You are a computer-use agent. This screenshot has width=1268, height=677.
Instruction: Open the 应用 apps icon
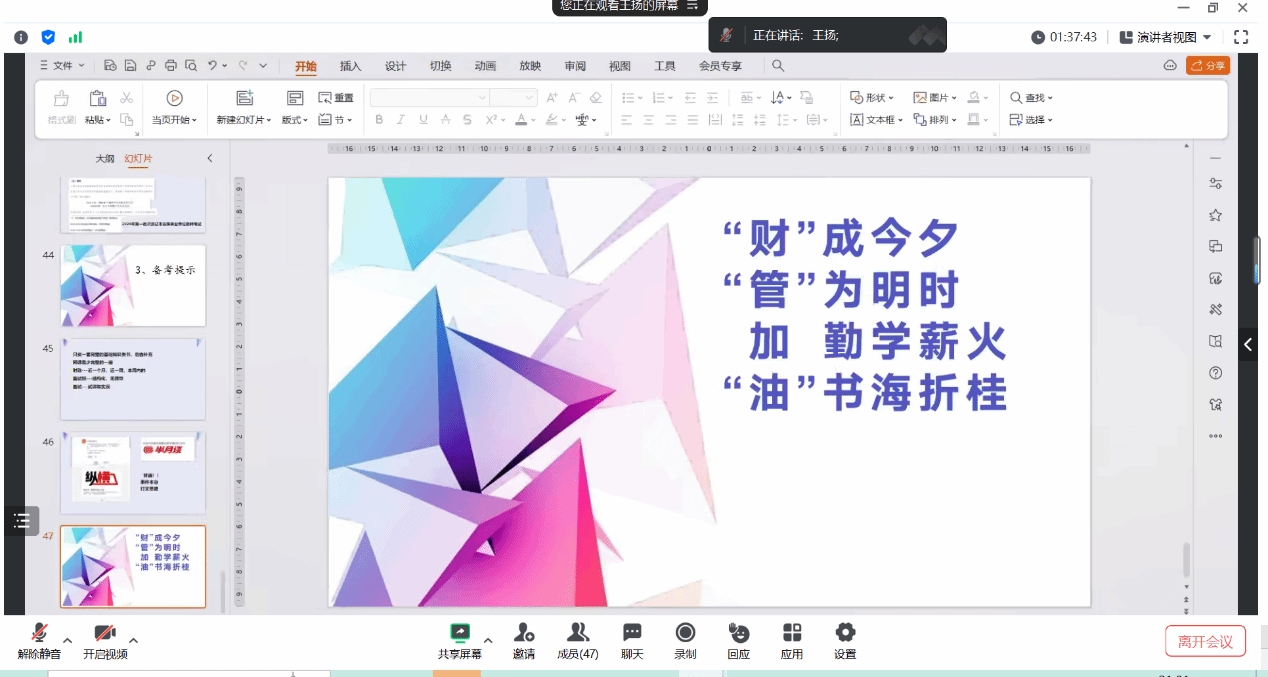(791, 640)
